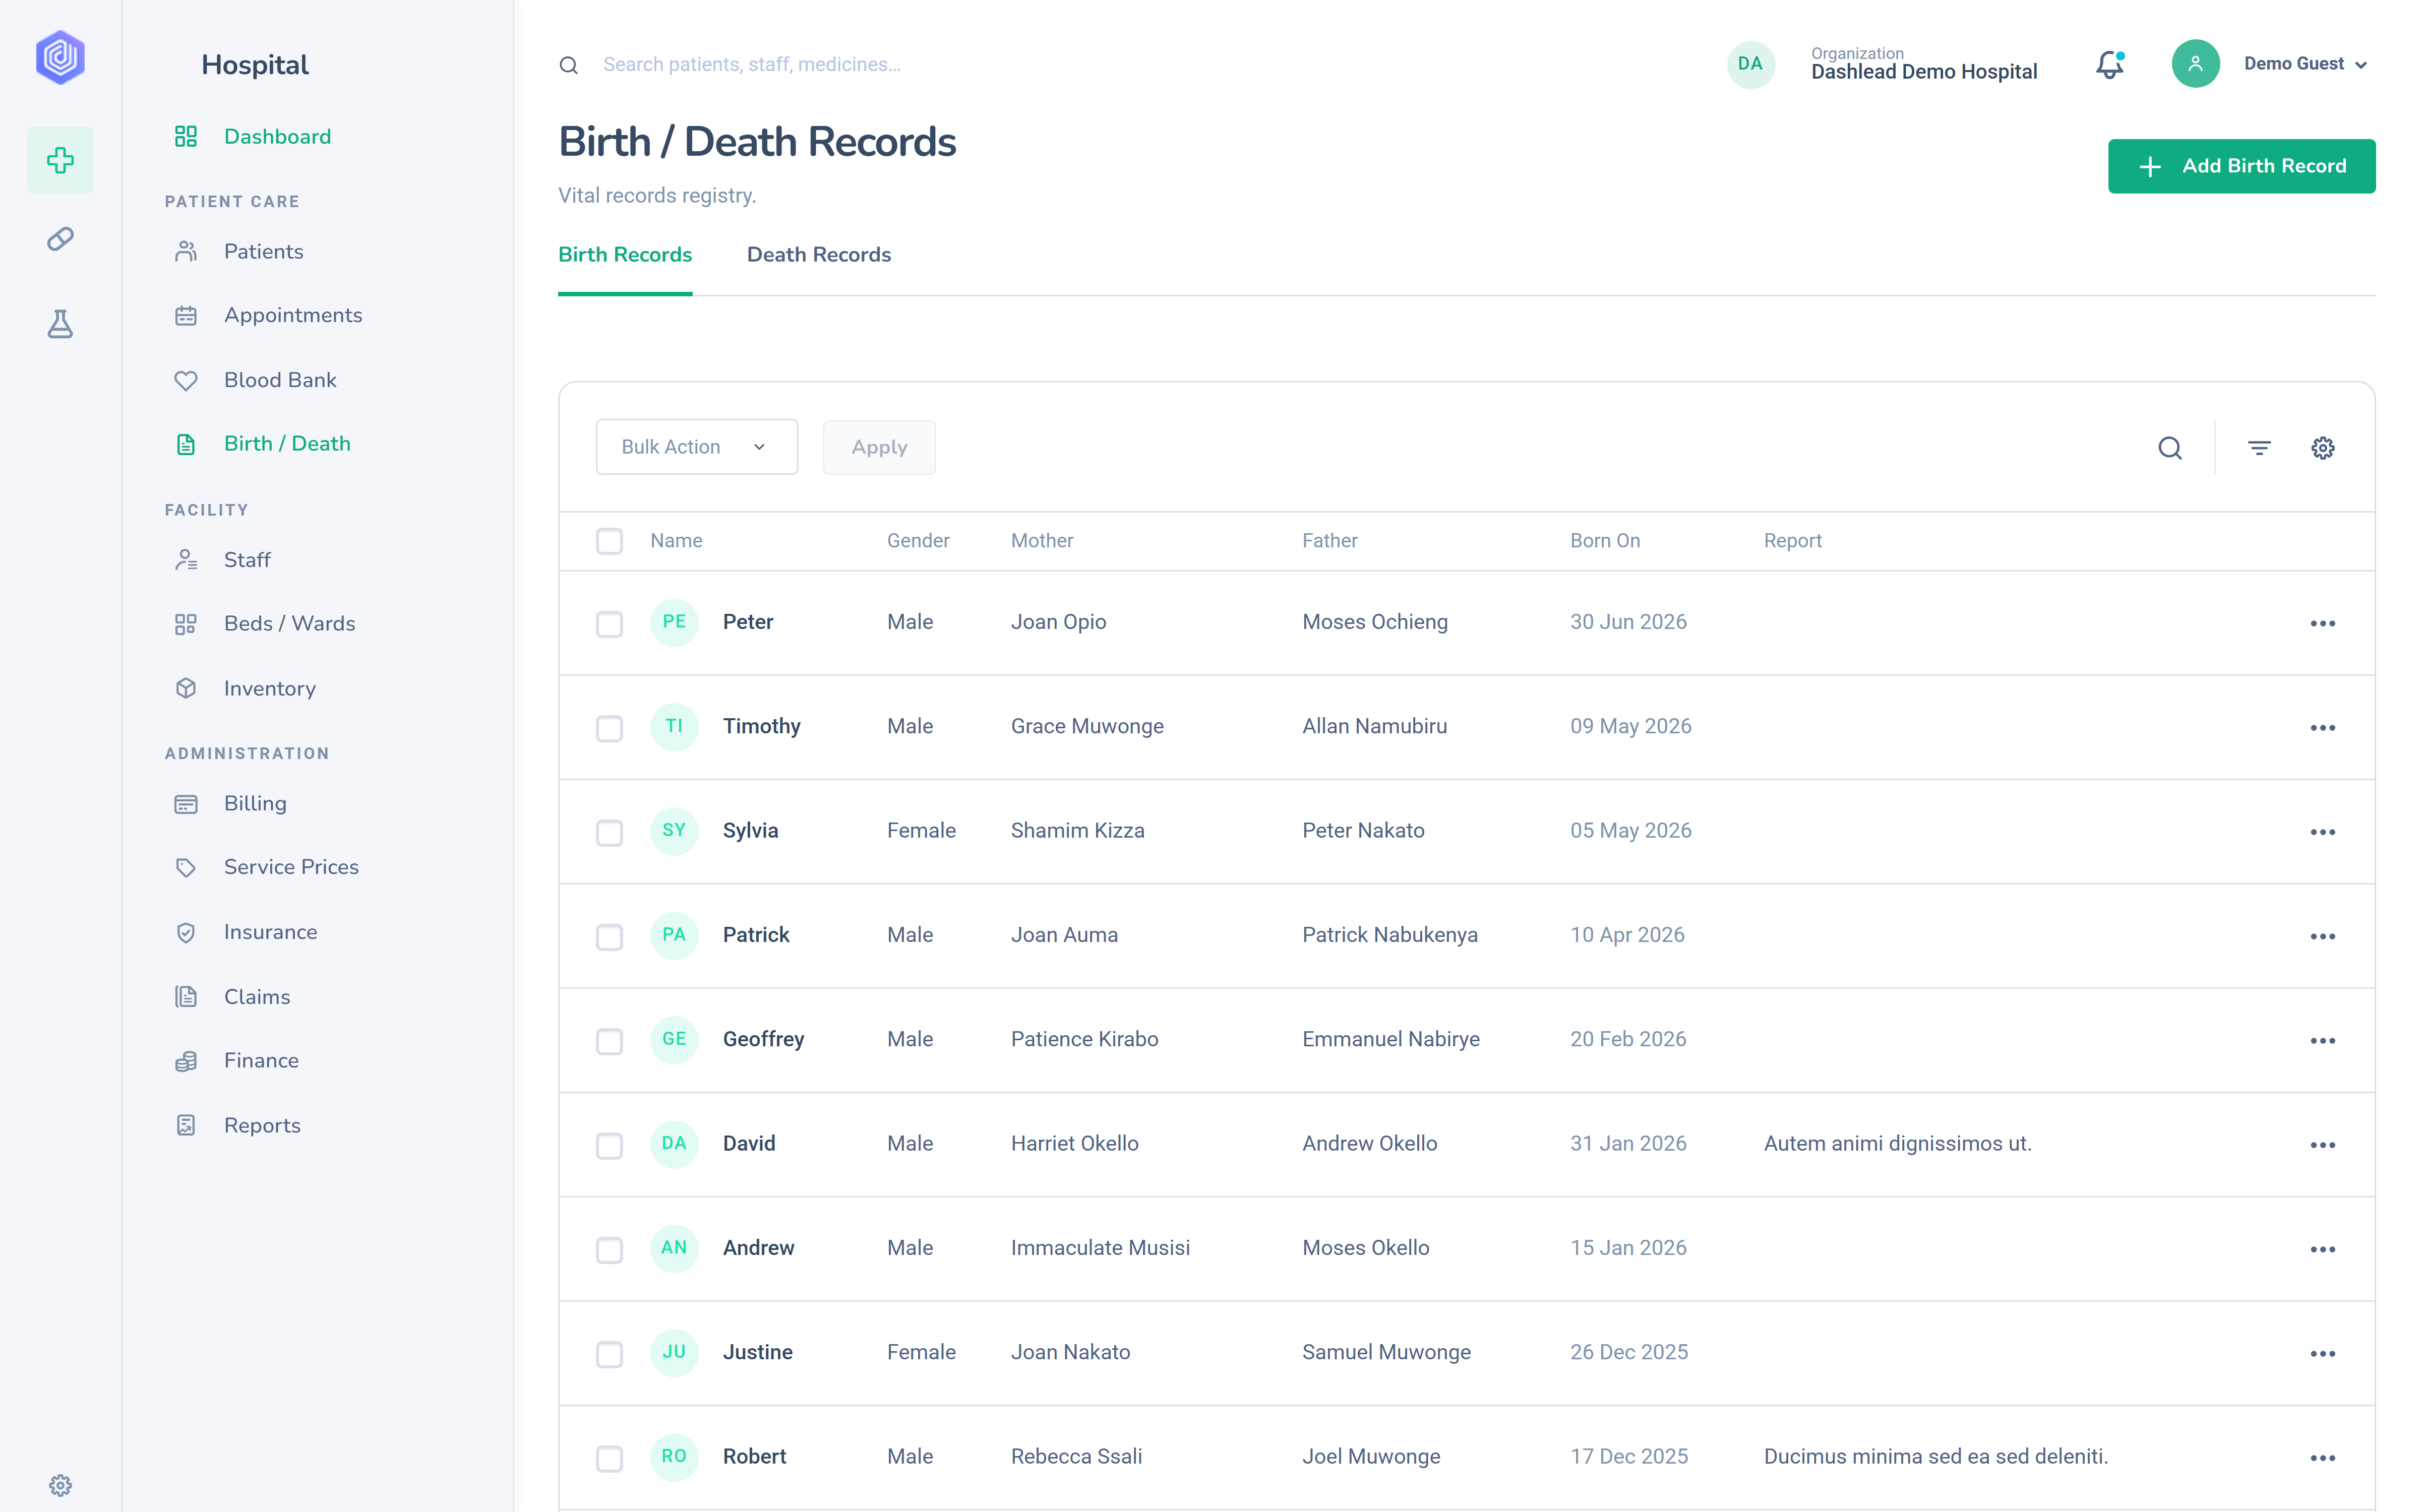Open actions menu for Peter's row
Viewport: 2420px width, 1512px height.
pos(2322,624)
